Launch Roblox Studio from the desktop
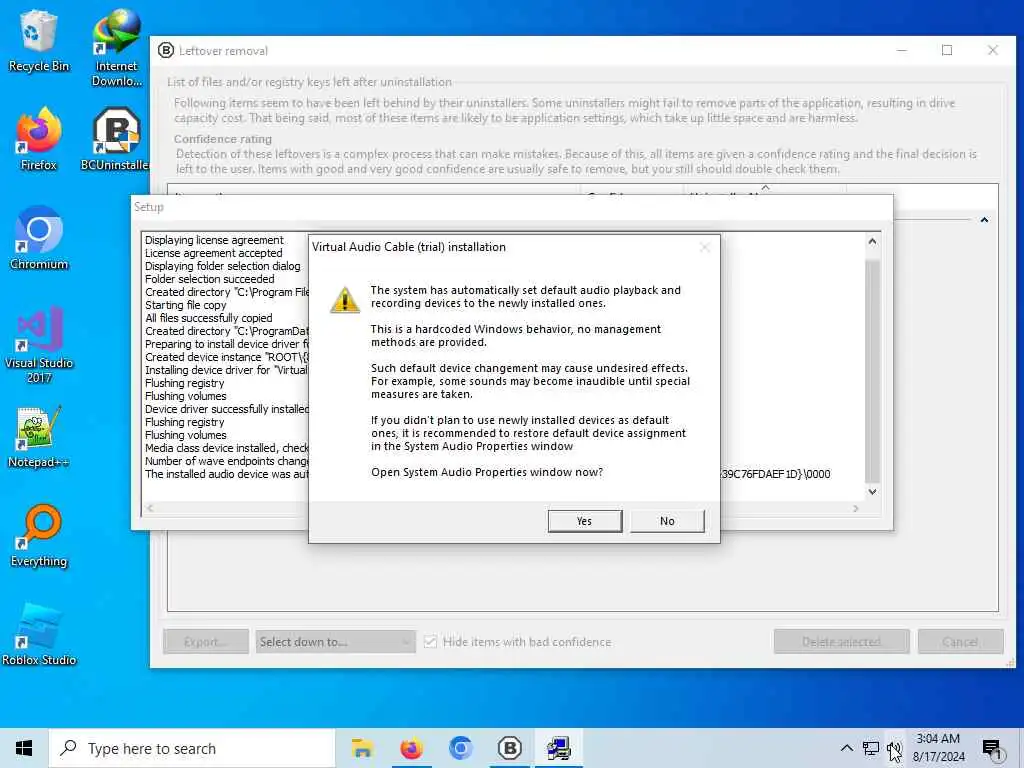This screenshot has width=1024, height=768. 39,635
